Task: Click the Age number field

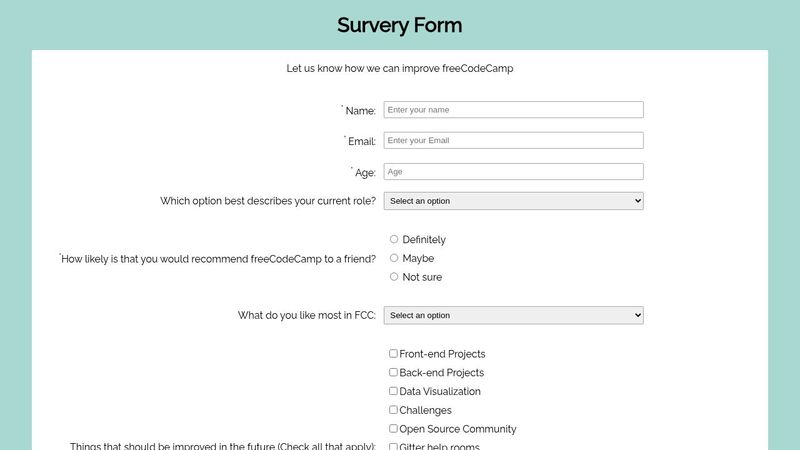Action: coord(513,172)
